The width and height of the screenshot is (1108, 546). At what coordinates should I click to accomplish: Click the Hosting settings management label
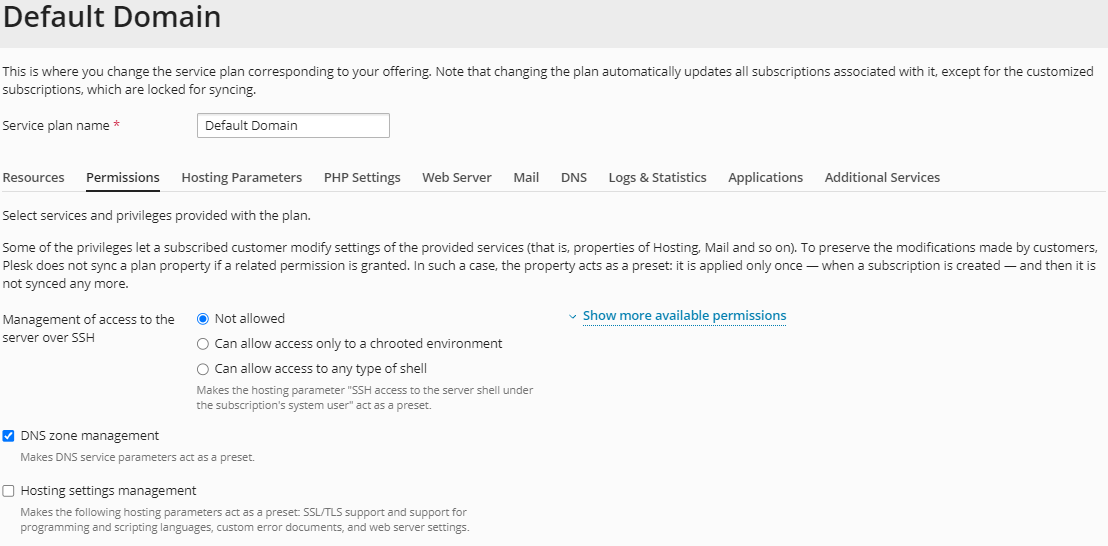108,491
